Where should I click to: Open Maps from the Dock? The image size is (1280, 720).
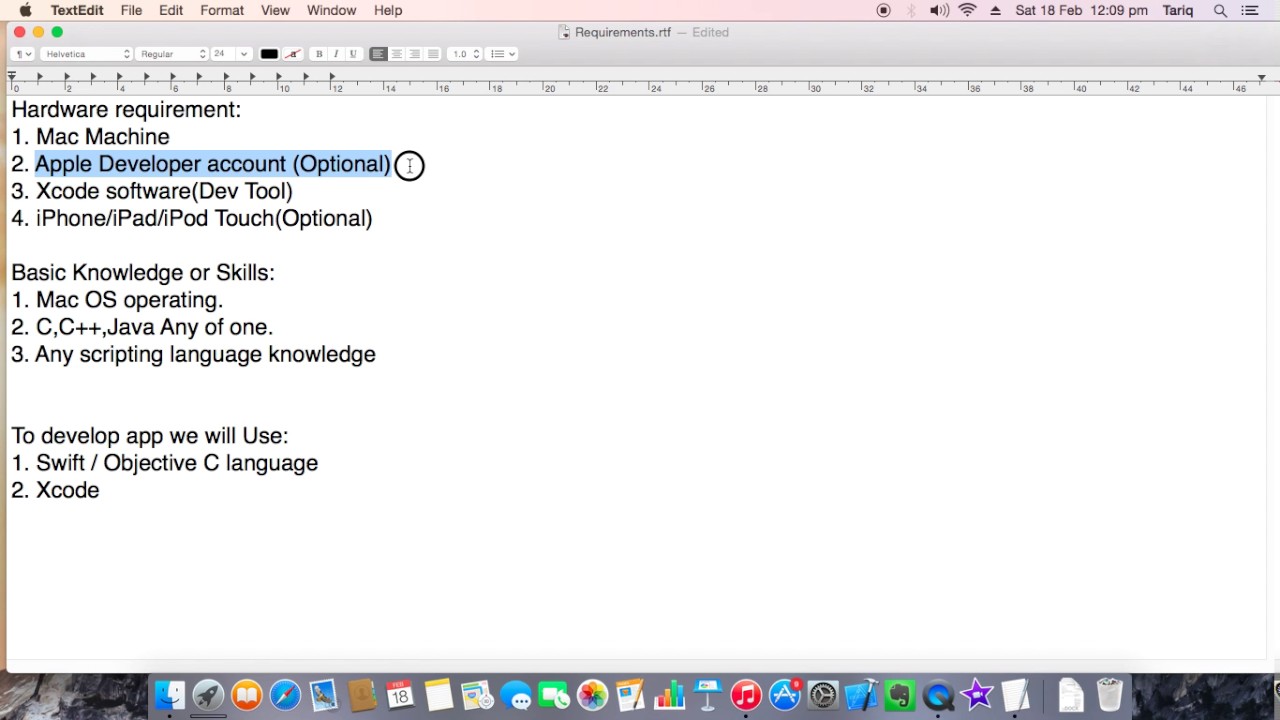477,695
